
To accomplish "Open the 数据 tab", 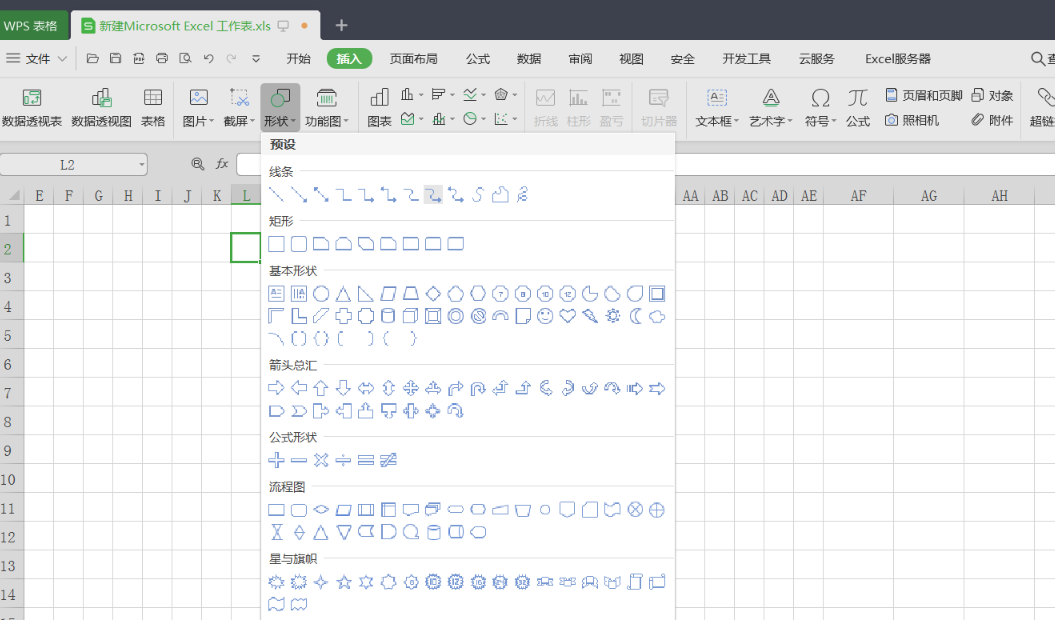I will 529,59.
